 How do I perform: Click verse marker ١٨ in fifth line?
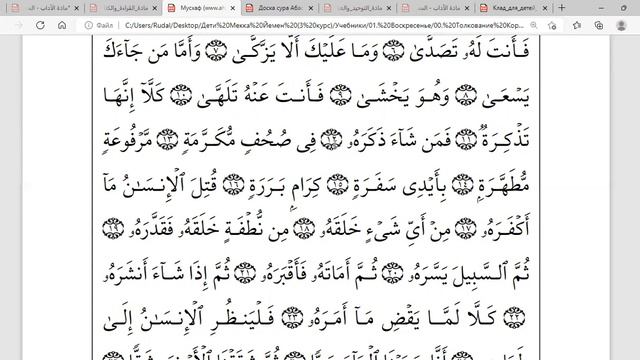pos(304,229)
